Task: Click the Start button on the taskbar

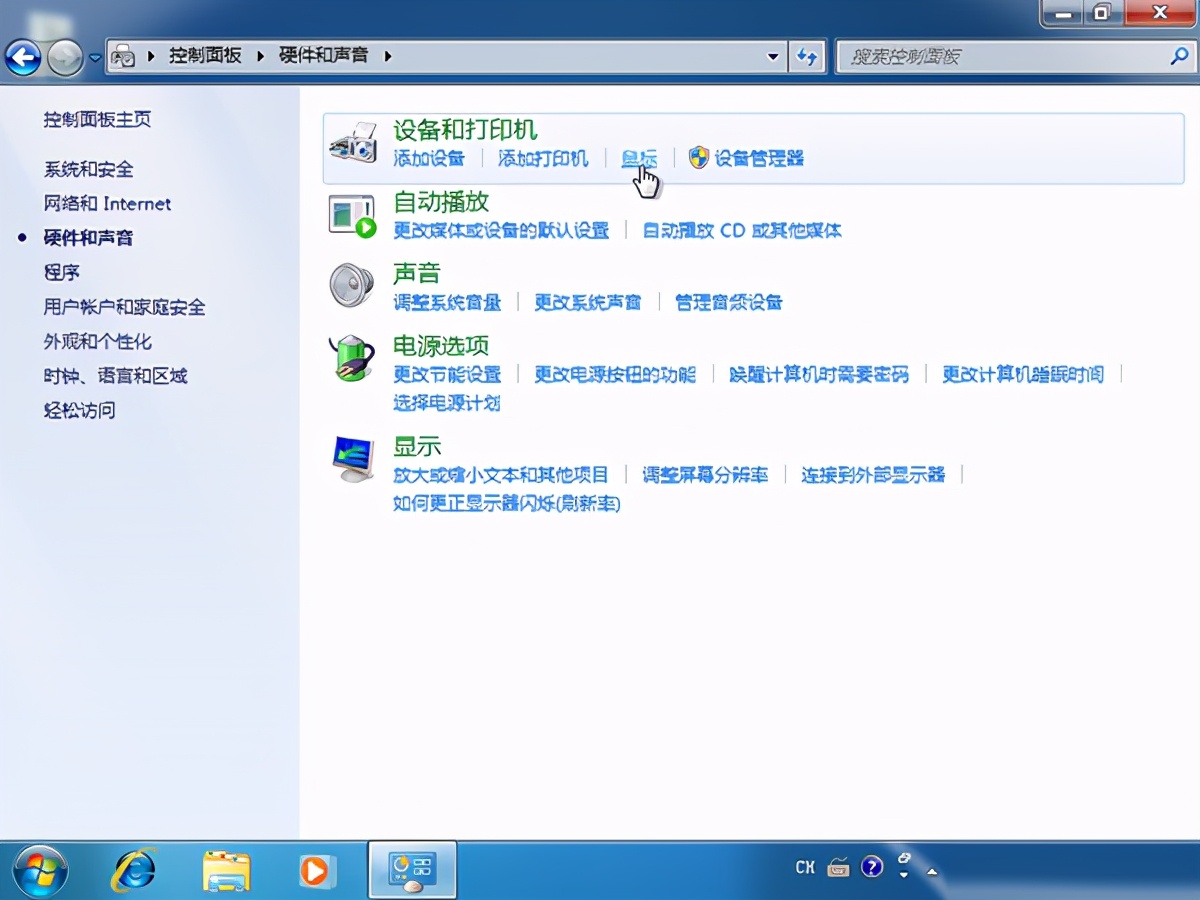Action: (40, 869)
